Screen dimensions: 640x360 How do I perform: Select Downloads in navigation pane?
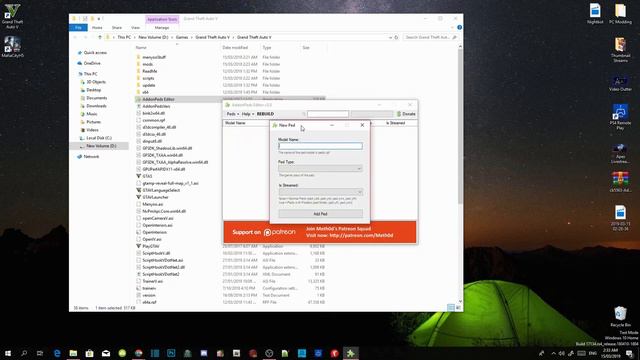pos(96,106)
